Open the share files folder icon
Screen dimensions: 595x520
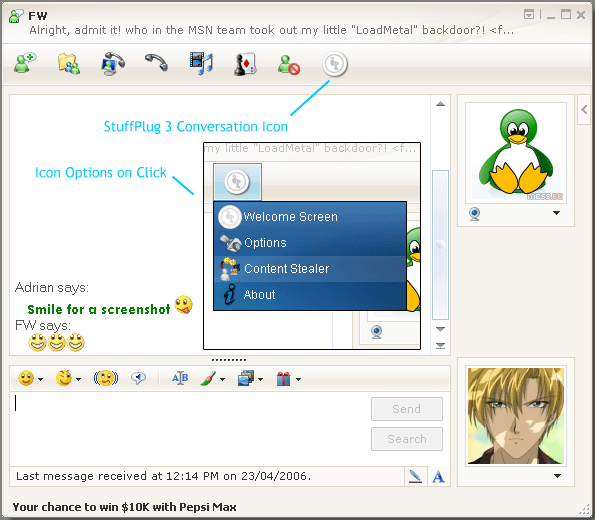69,63
